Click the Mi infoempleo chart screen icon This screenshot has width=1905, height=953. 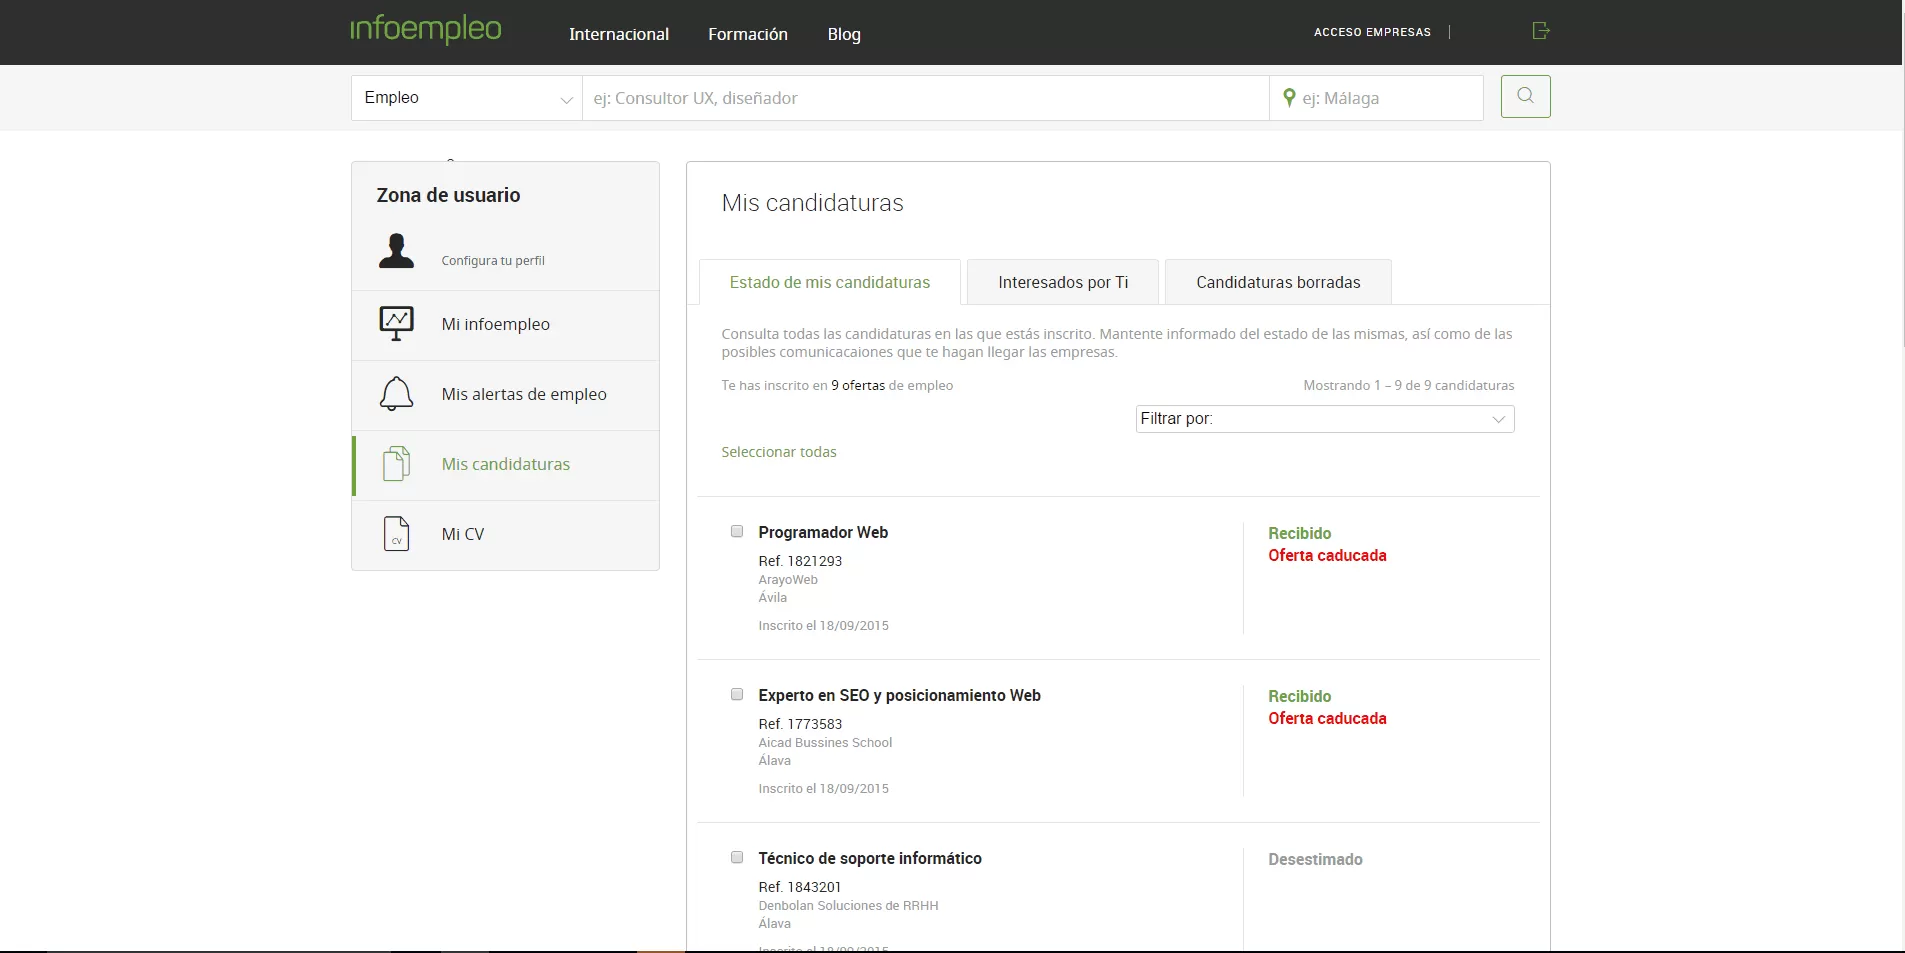click(x=396, y=323)
